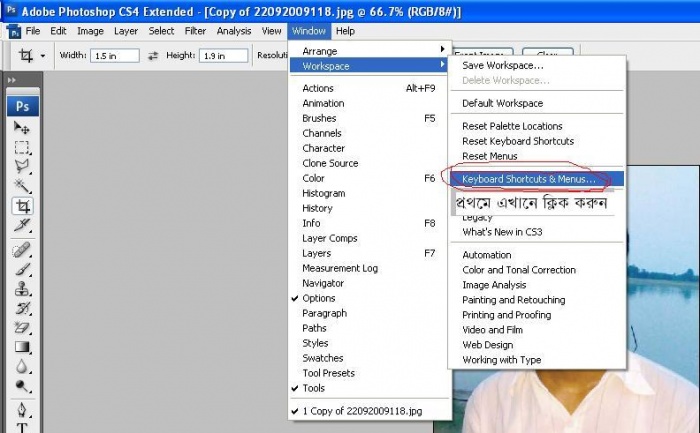The image size is (700, 433).
Task: Select the Clone Stamp tool
Action: coord(22,289)
